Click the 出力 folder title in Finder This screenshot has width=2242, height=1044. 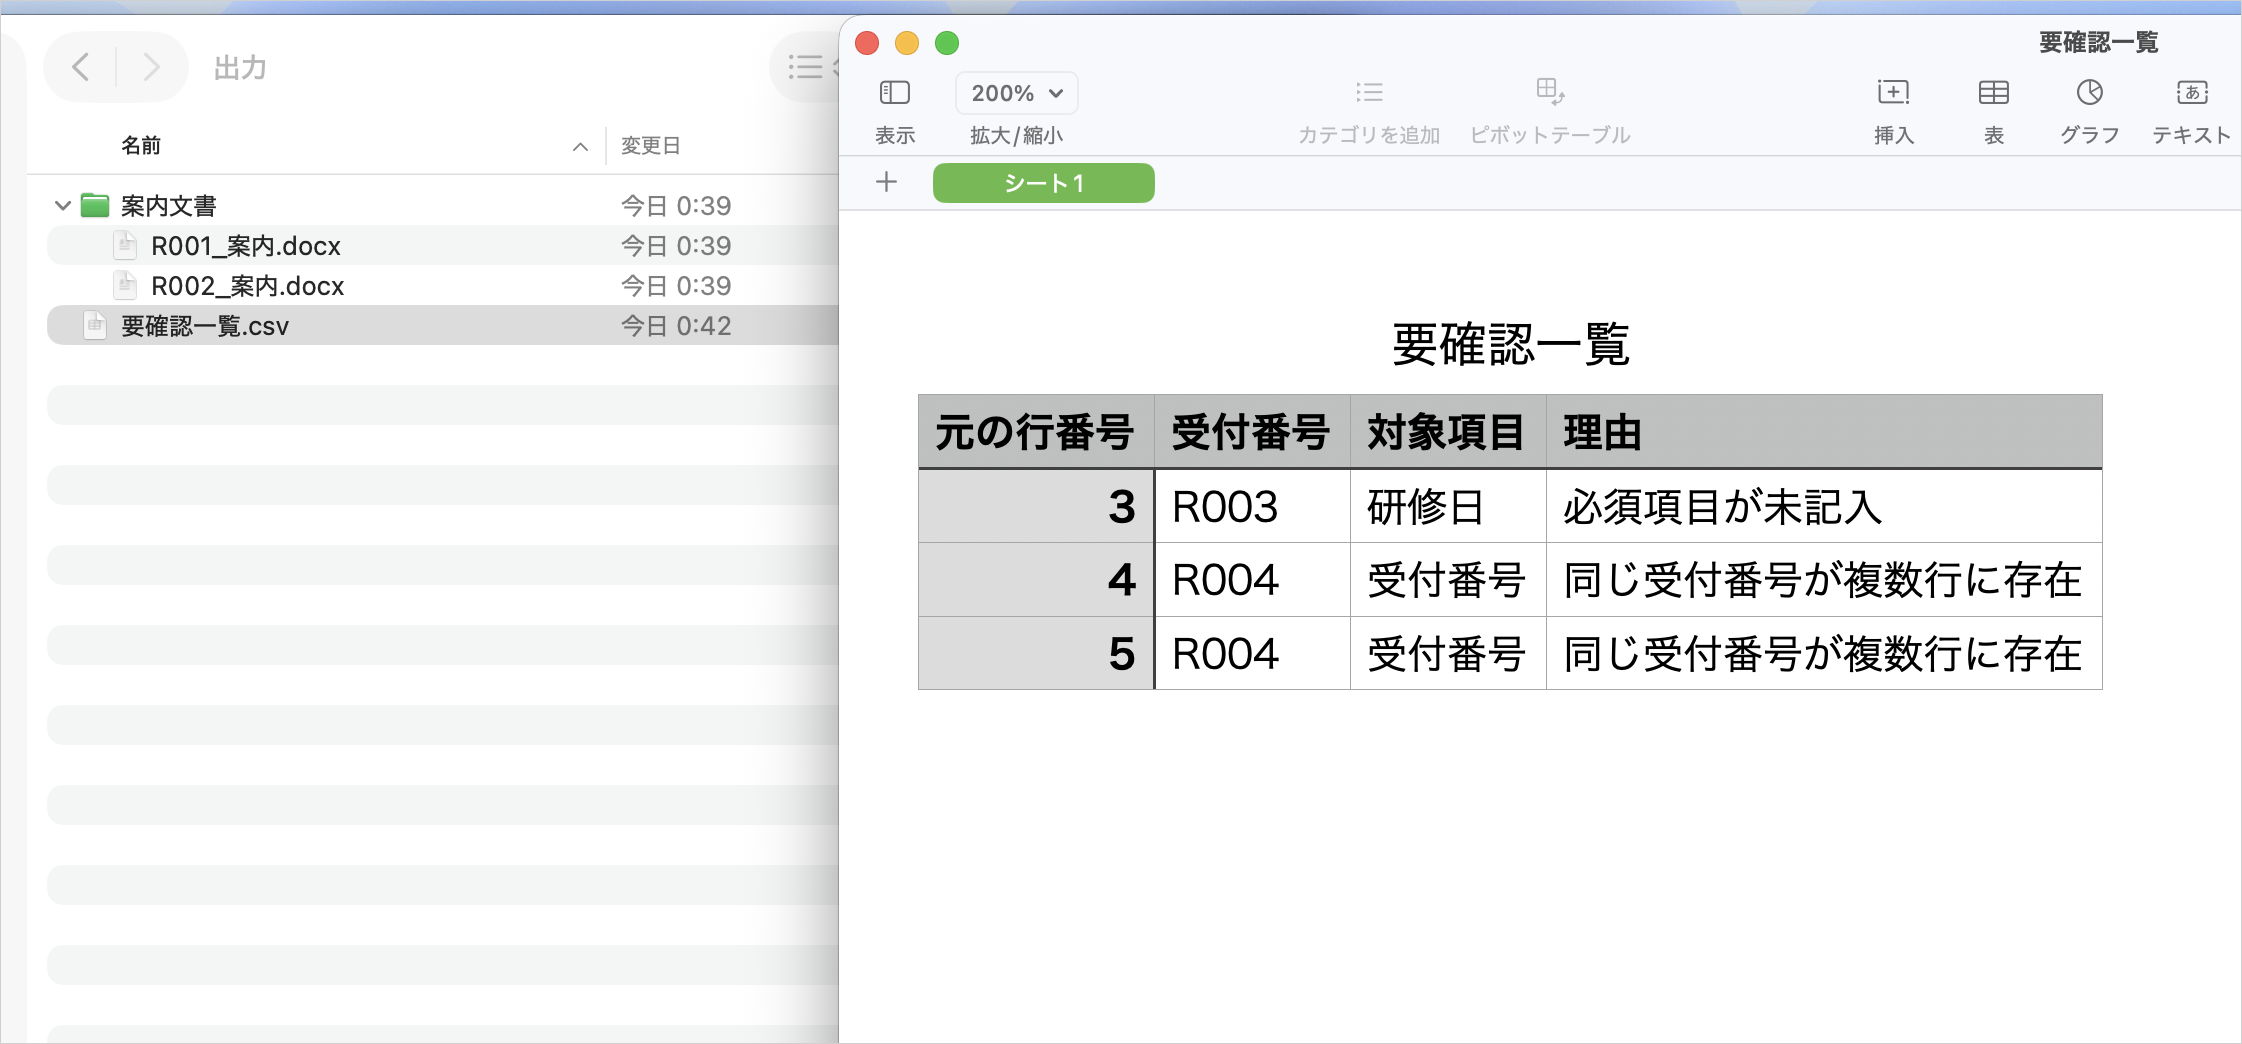coord(240,68)
